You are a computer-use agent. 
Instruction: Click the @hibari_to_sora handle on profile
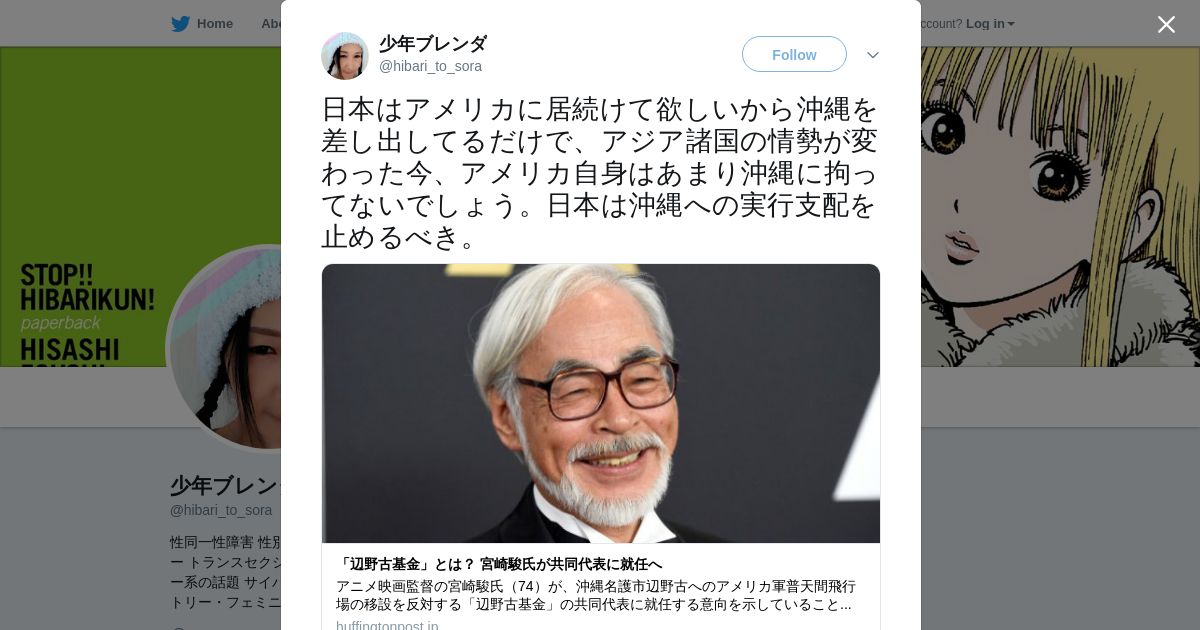[221, 510]
